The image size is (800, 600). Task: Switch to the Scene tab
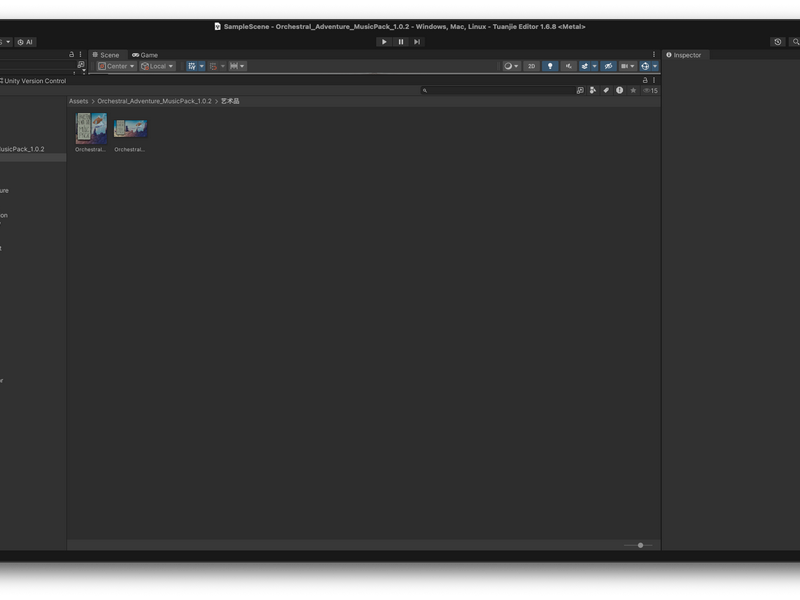coord(106,55)
